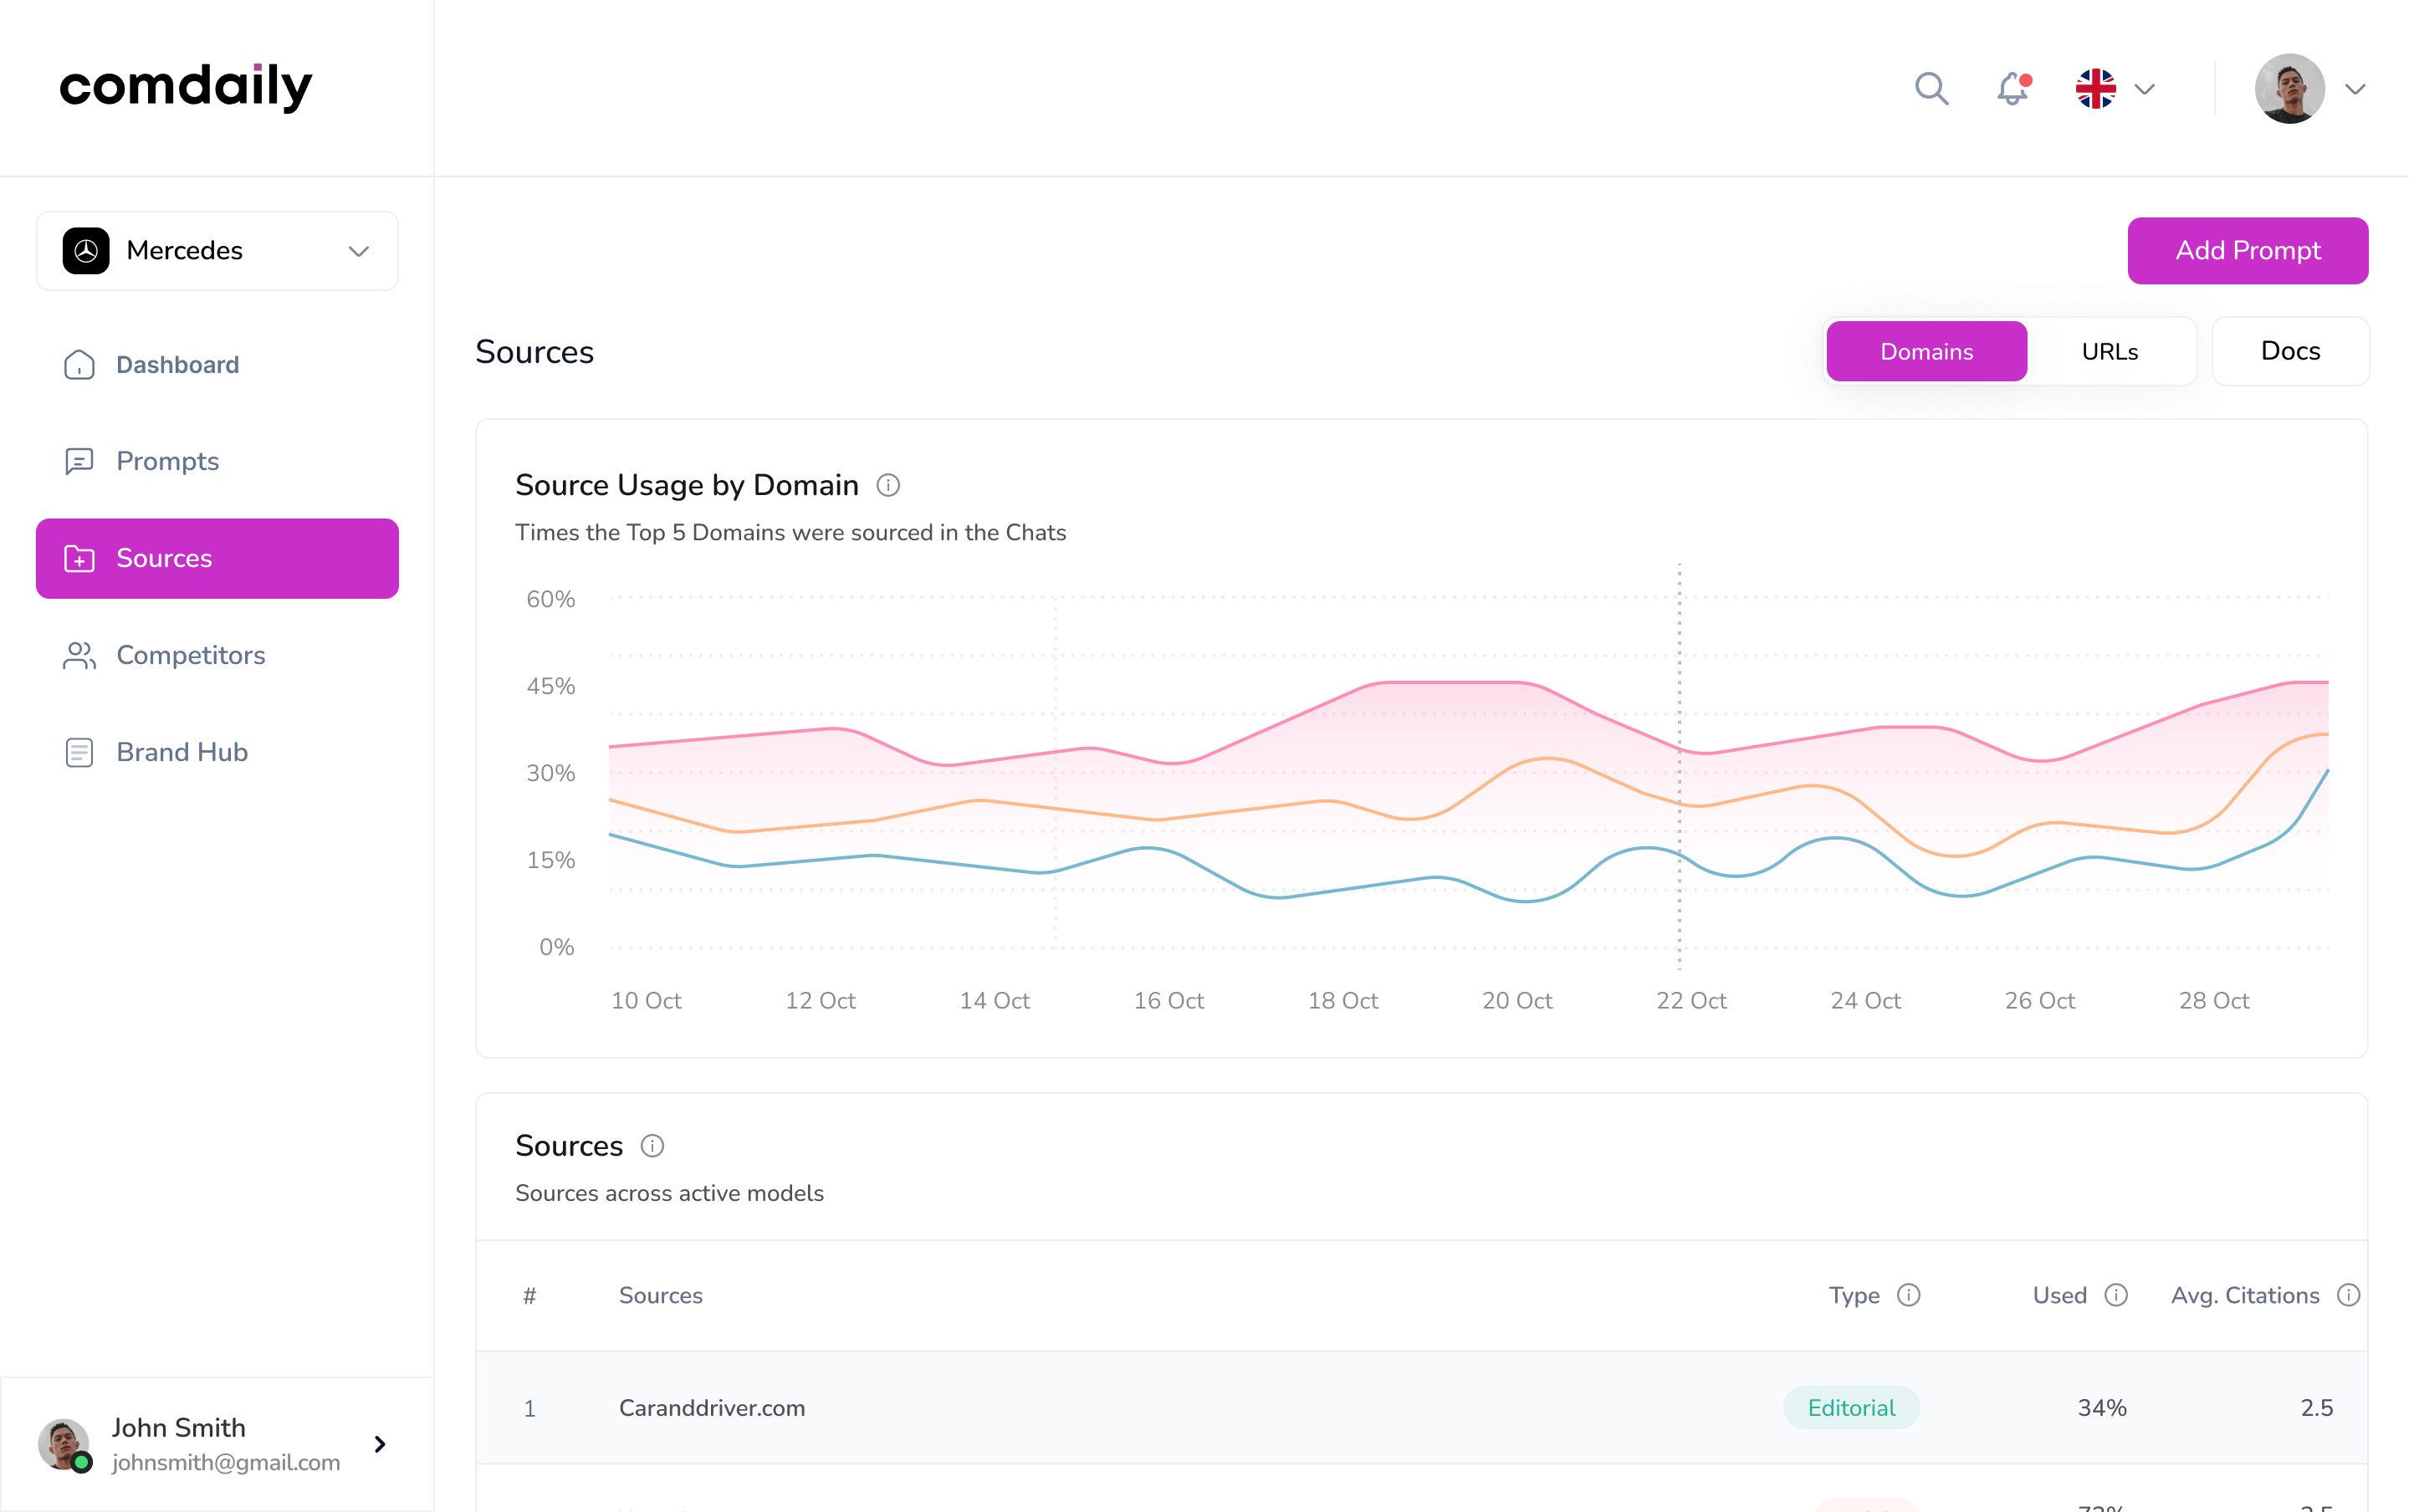Click the search magnifier icon

point(1931,89)
